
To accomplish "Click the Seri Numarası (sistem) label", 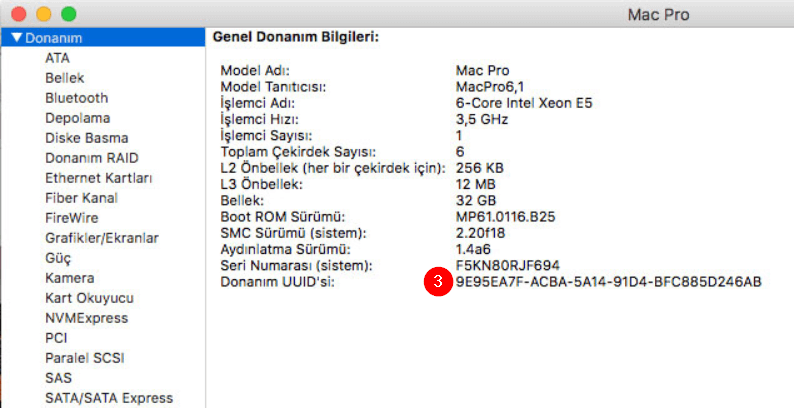I will tap(296, 266).
